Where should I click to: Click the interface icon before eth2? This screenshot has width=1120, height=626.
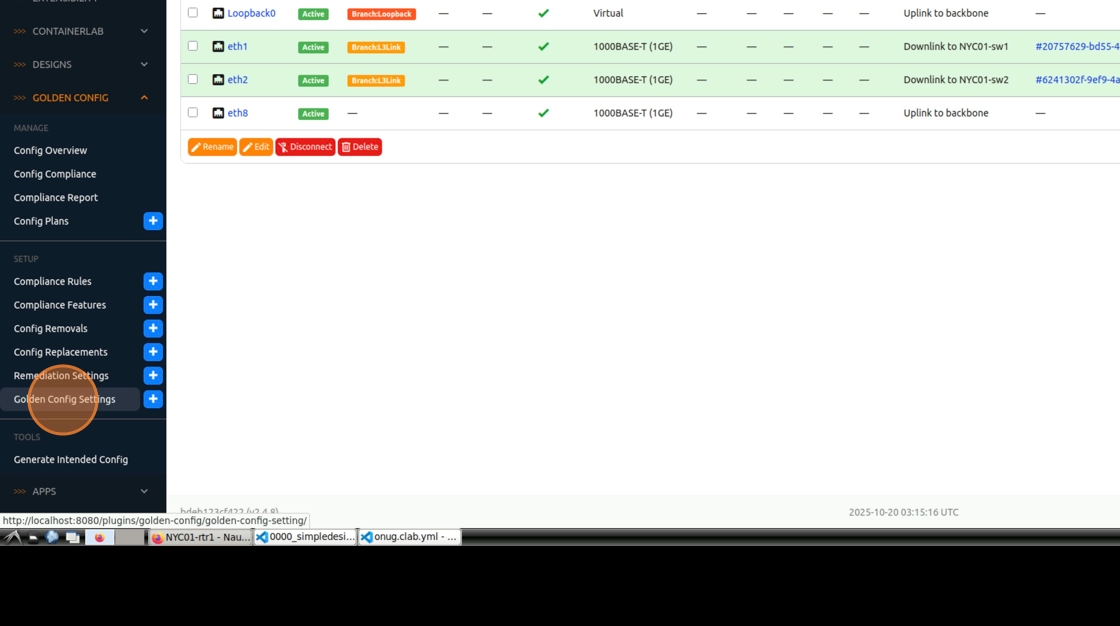pyautogui.click(x=218, y=79)
